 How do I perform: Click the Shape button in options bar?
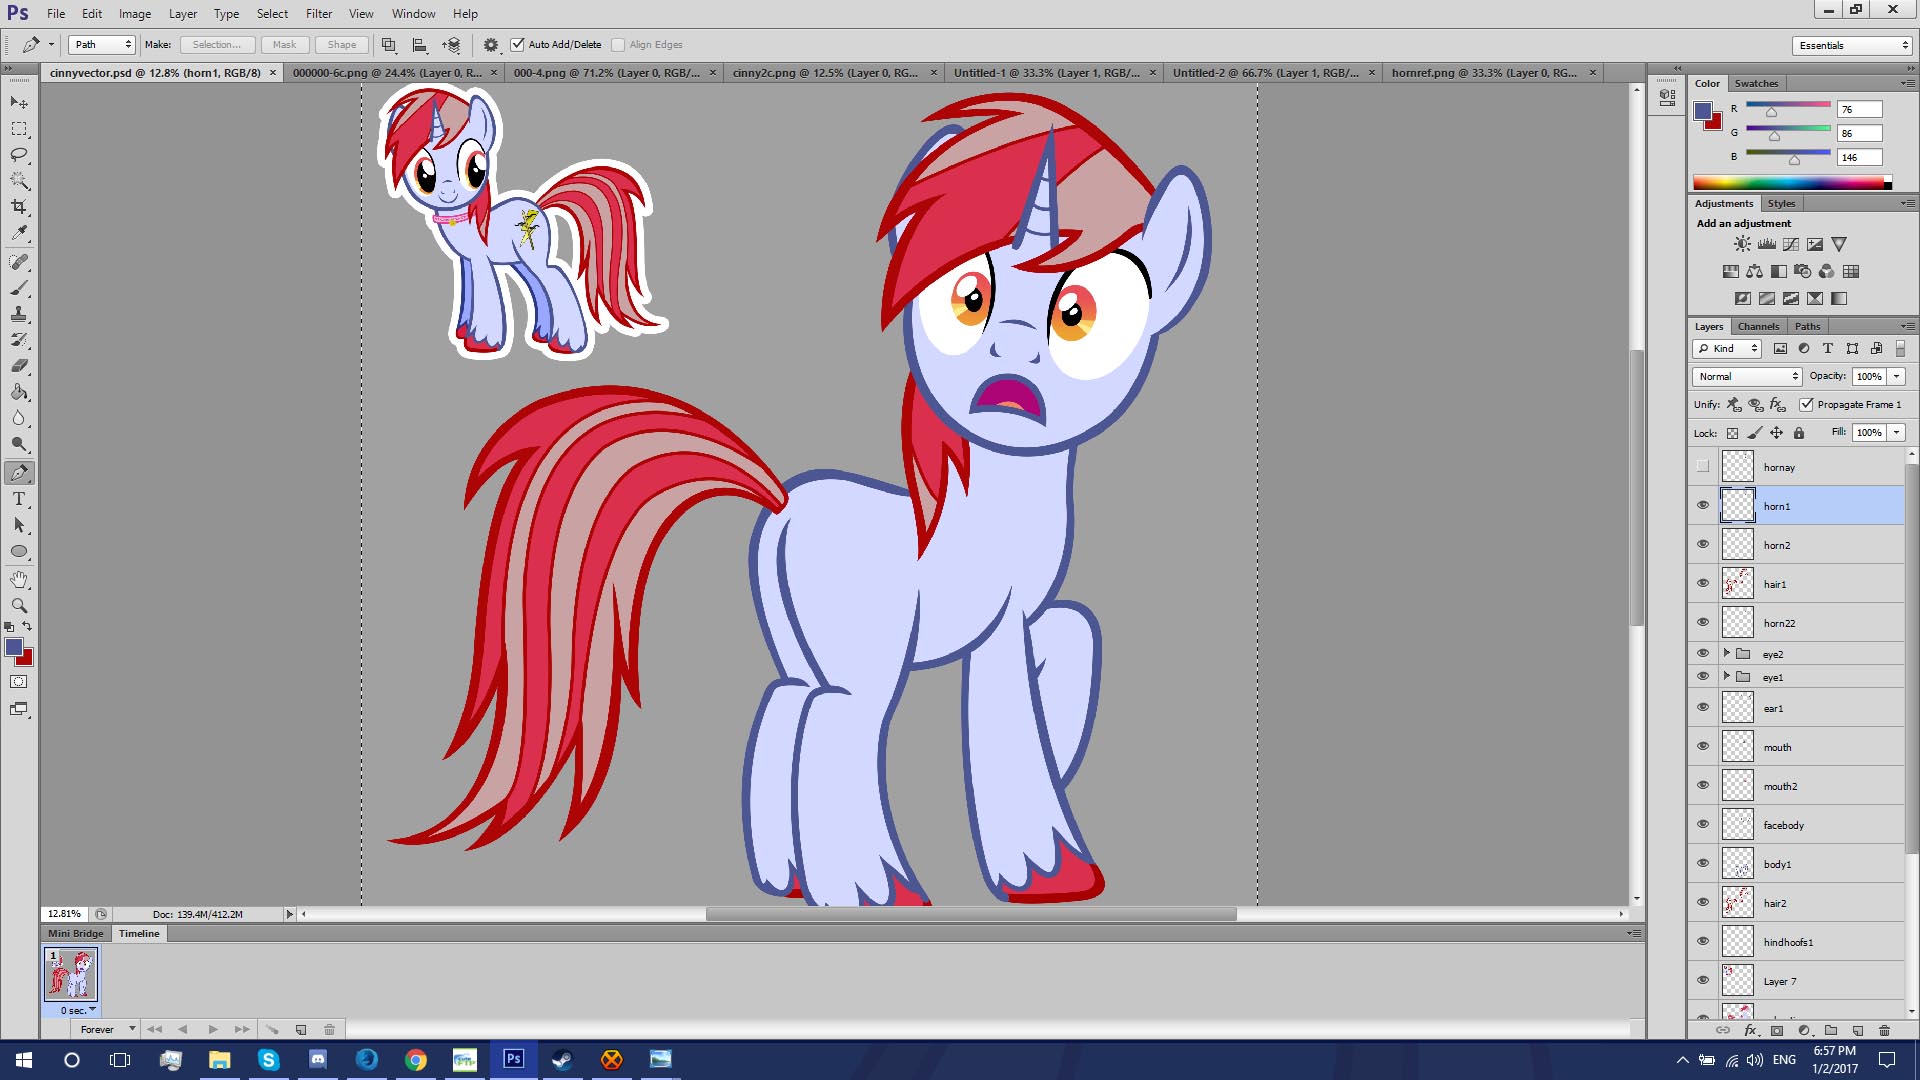(342, 44)
